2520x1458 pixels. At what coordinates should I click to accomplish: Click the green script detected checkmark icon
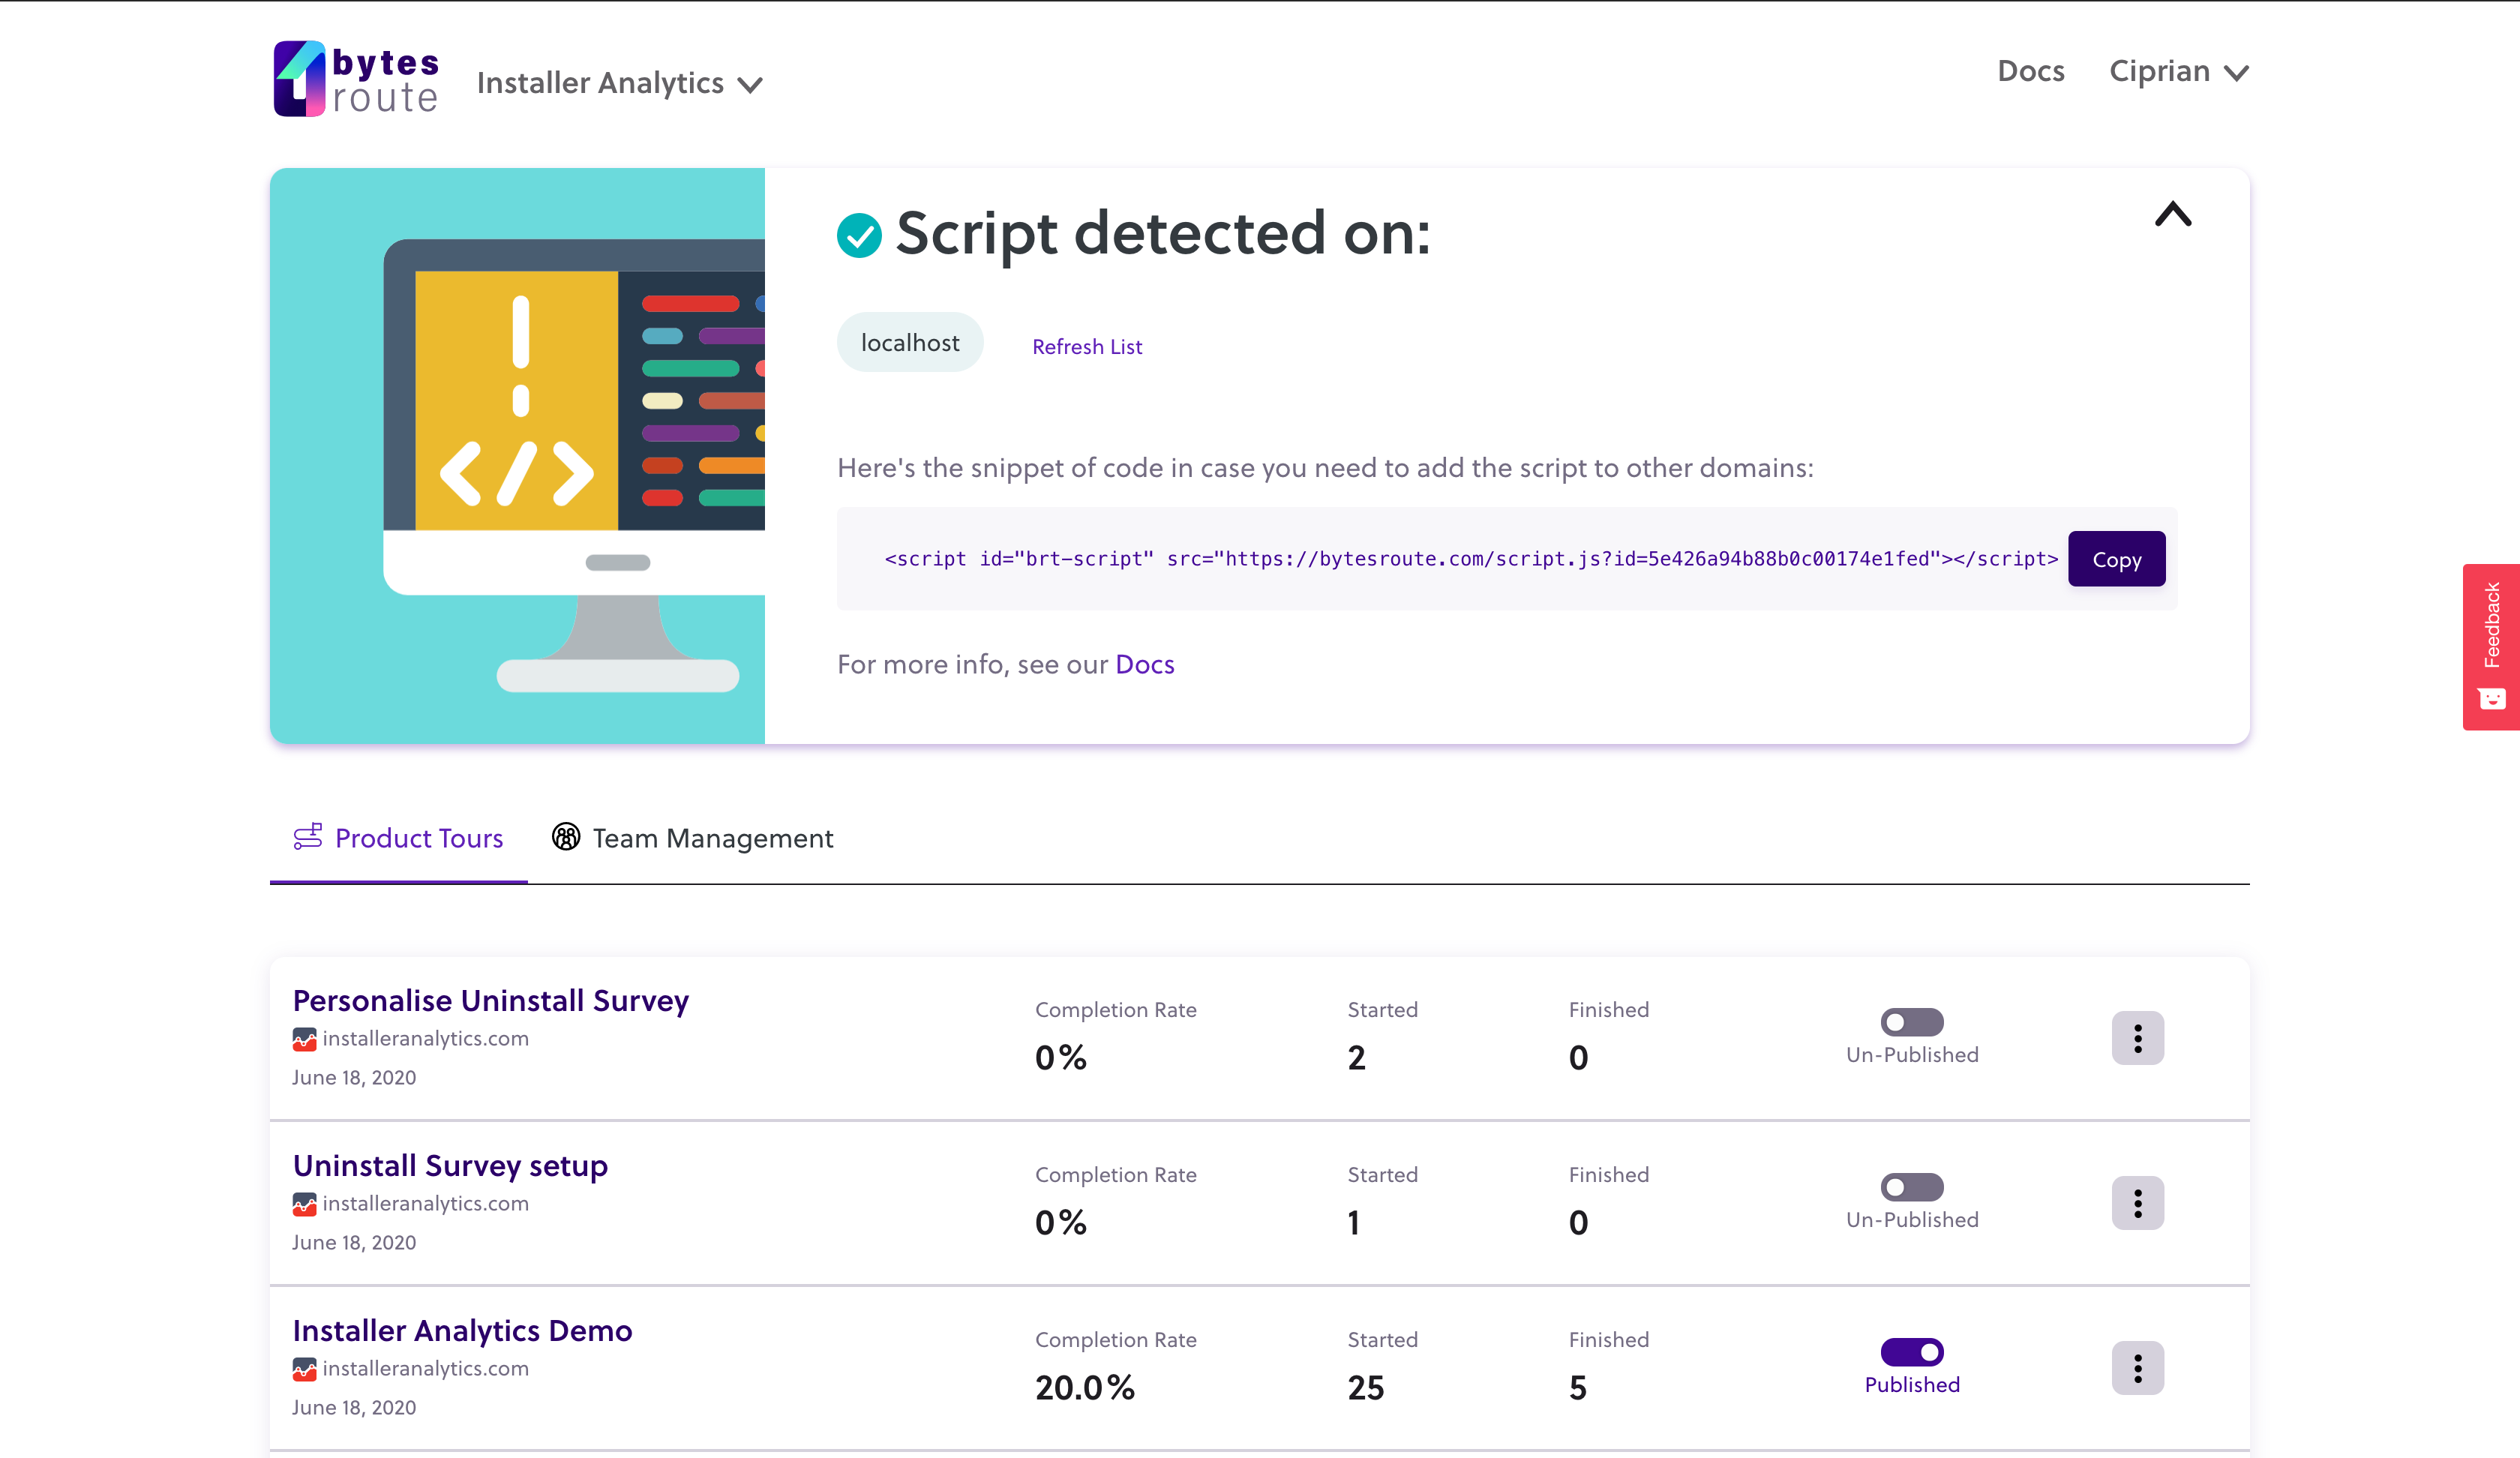858,235
